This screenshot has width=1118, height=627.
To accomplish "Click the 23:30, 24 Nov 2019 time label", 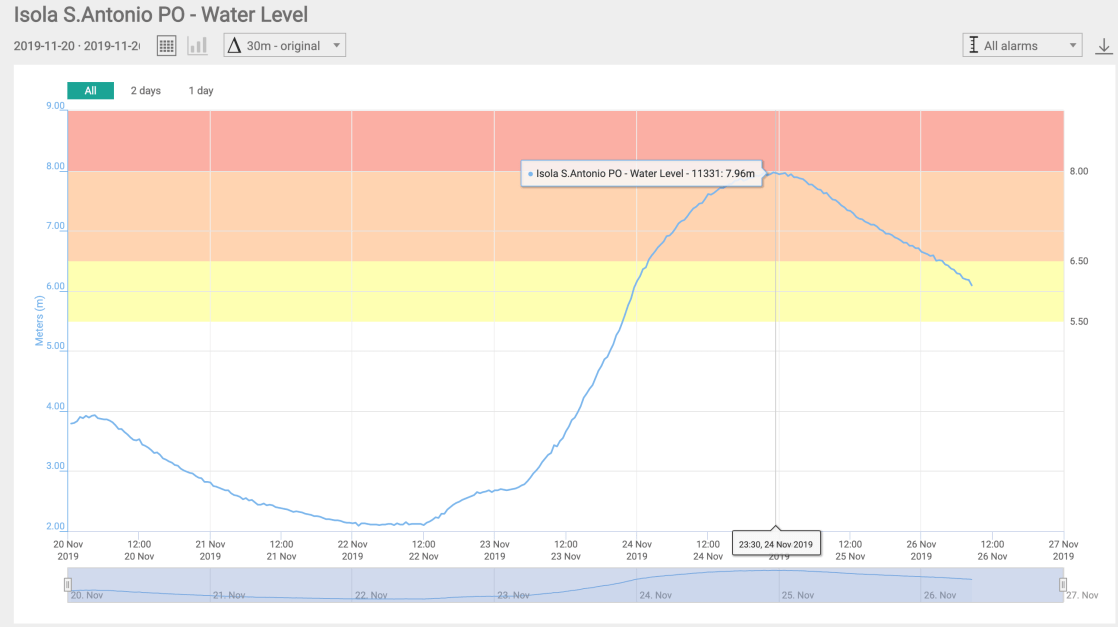I will 776,544.
